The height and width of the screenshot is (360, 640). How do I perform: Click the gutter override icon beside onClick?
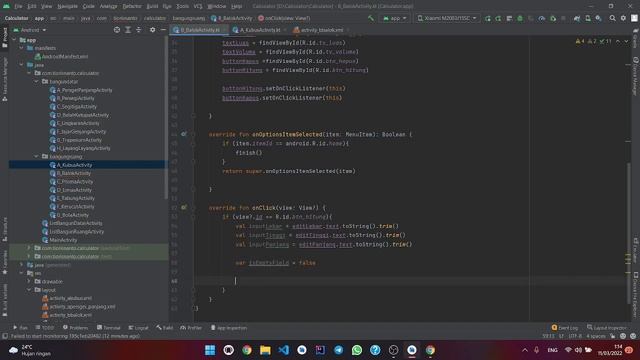(184, 207)
